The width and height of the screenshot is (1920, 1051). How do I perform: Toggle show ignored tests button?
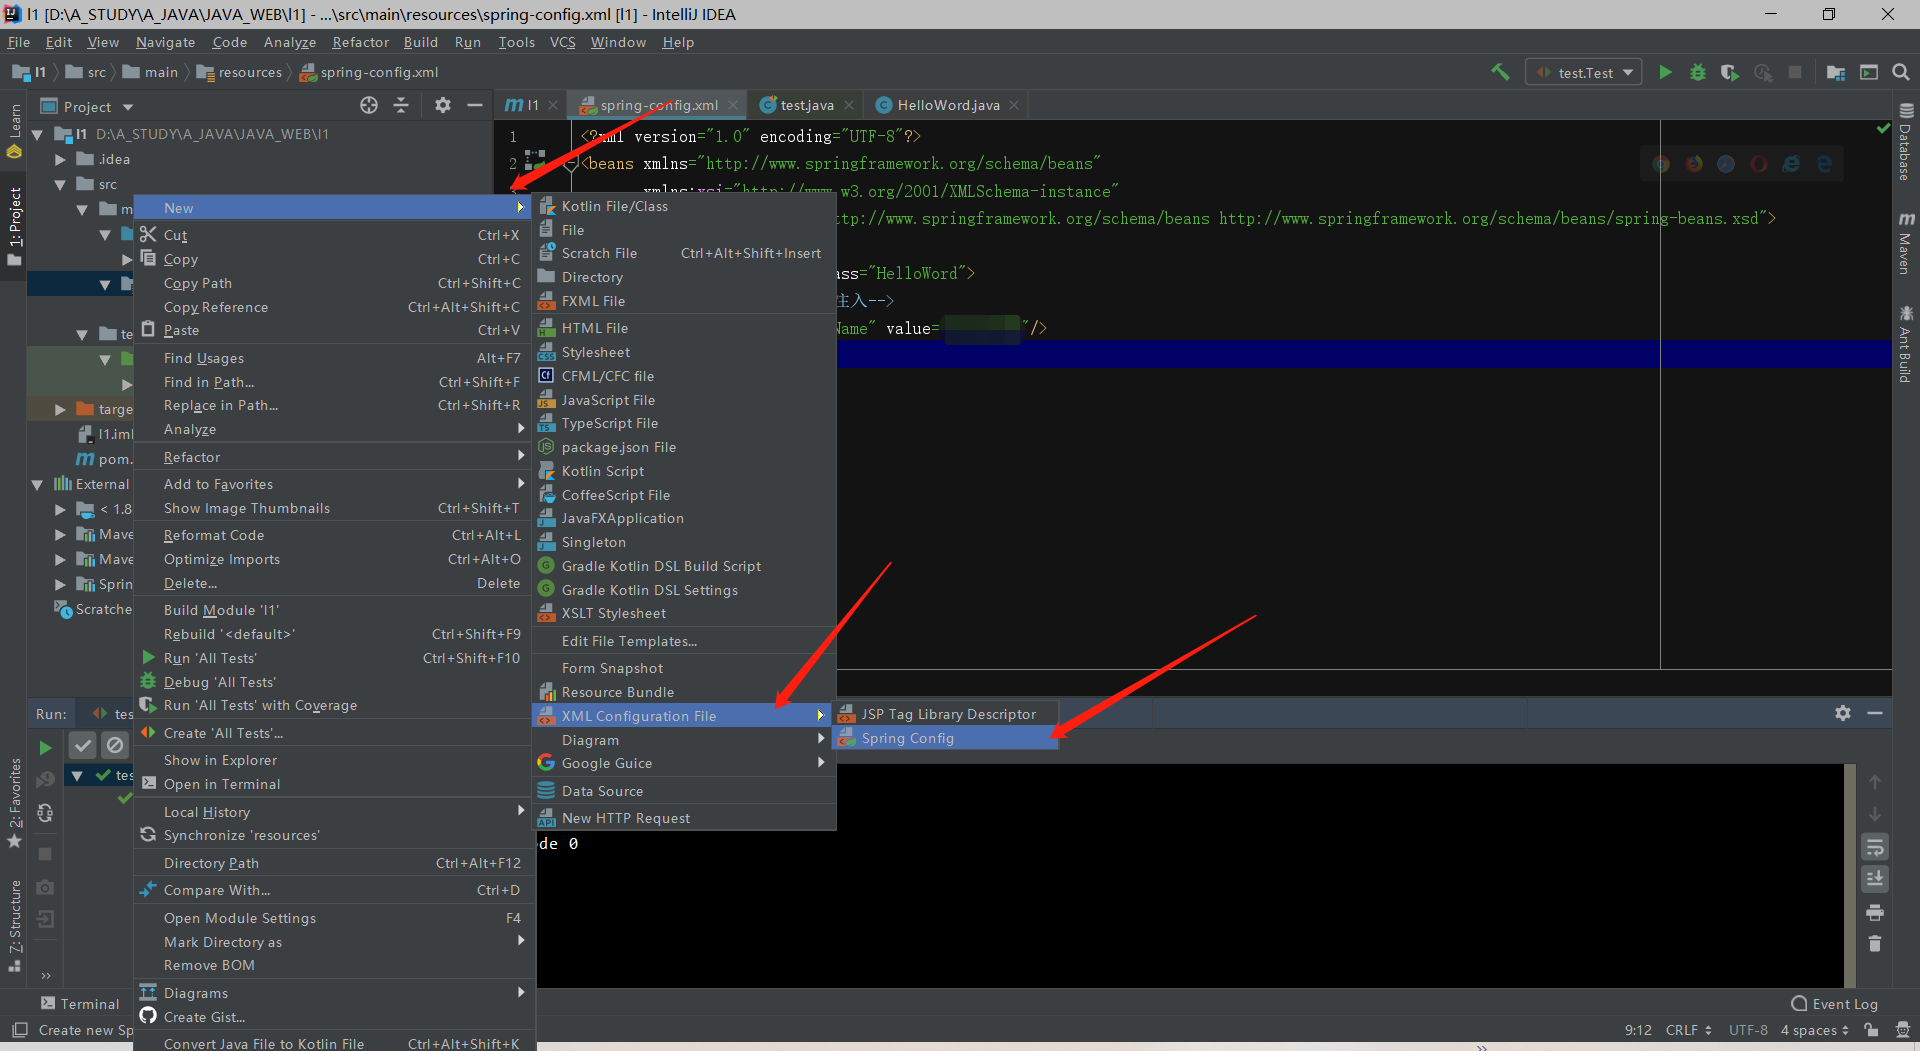pos(116,745)
